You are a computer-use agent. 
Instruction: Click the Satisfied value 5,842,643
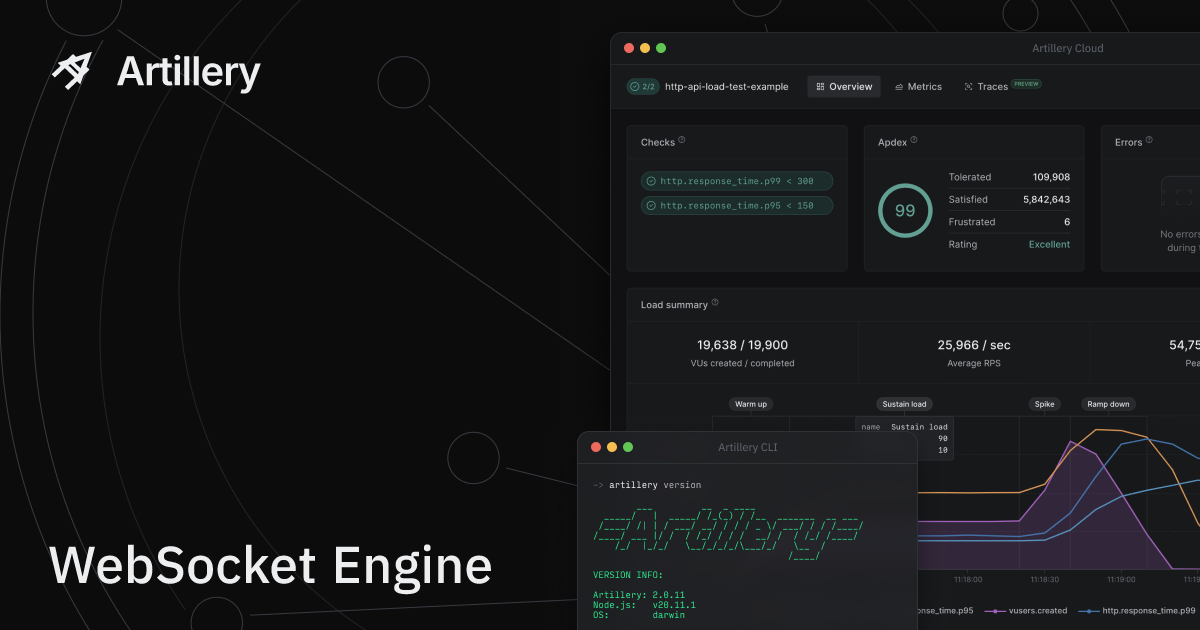(1046, 200)
